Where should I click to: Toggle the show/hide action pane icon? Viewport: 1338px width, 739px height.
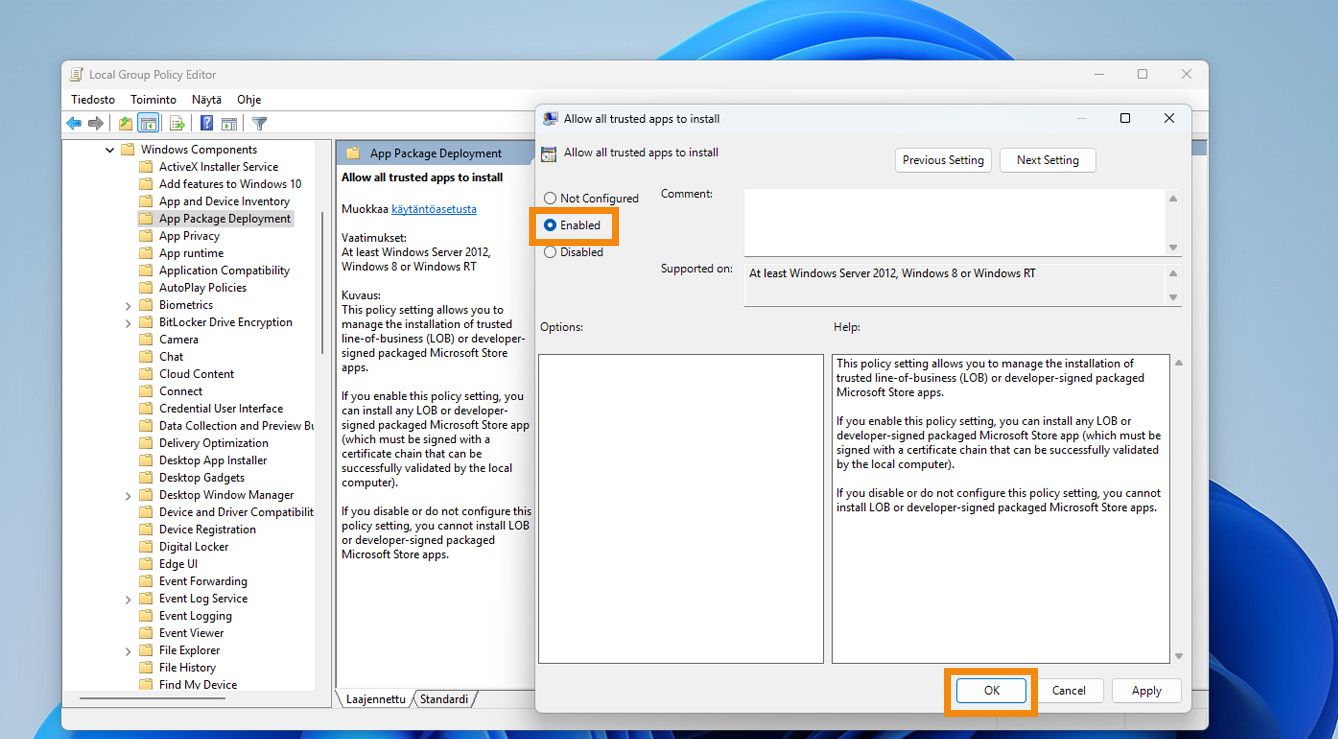tap(229, 123)
